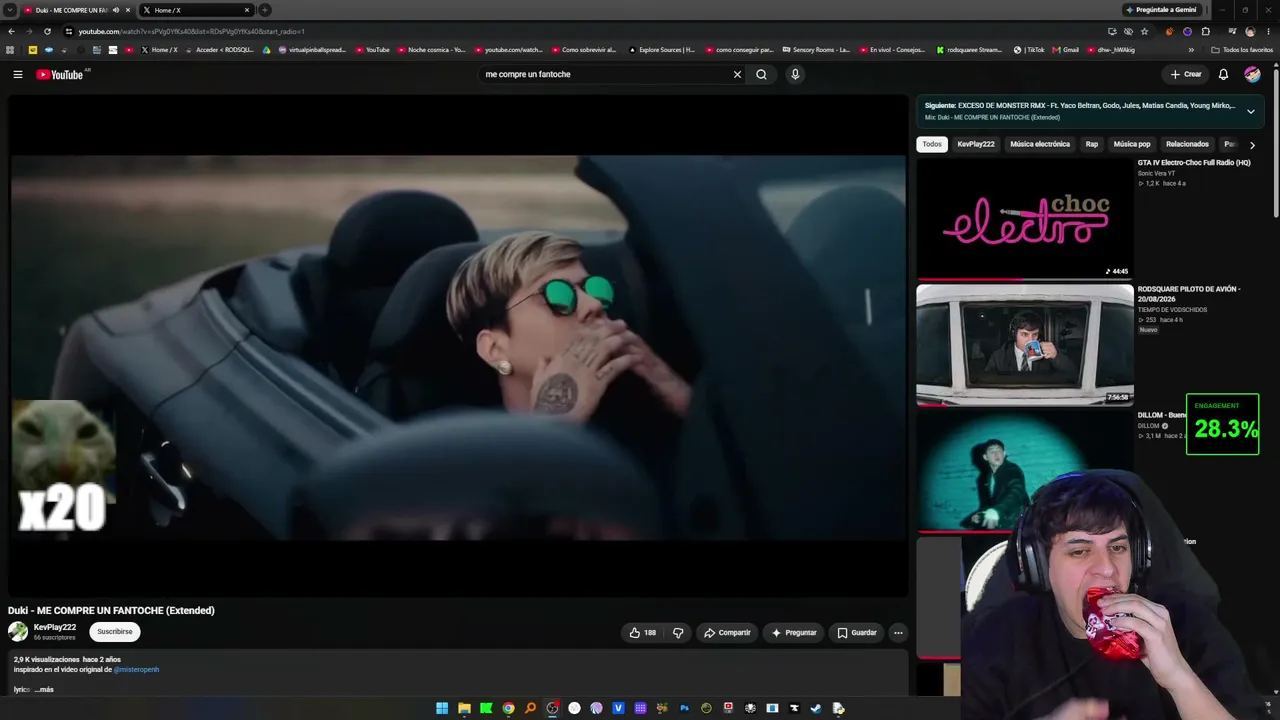Go to YouTube home via the logo
The width and height of the screenshot is (1280, 720).
[x=60, y=74]
